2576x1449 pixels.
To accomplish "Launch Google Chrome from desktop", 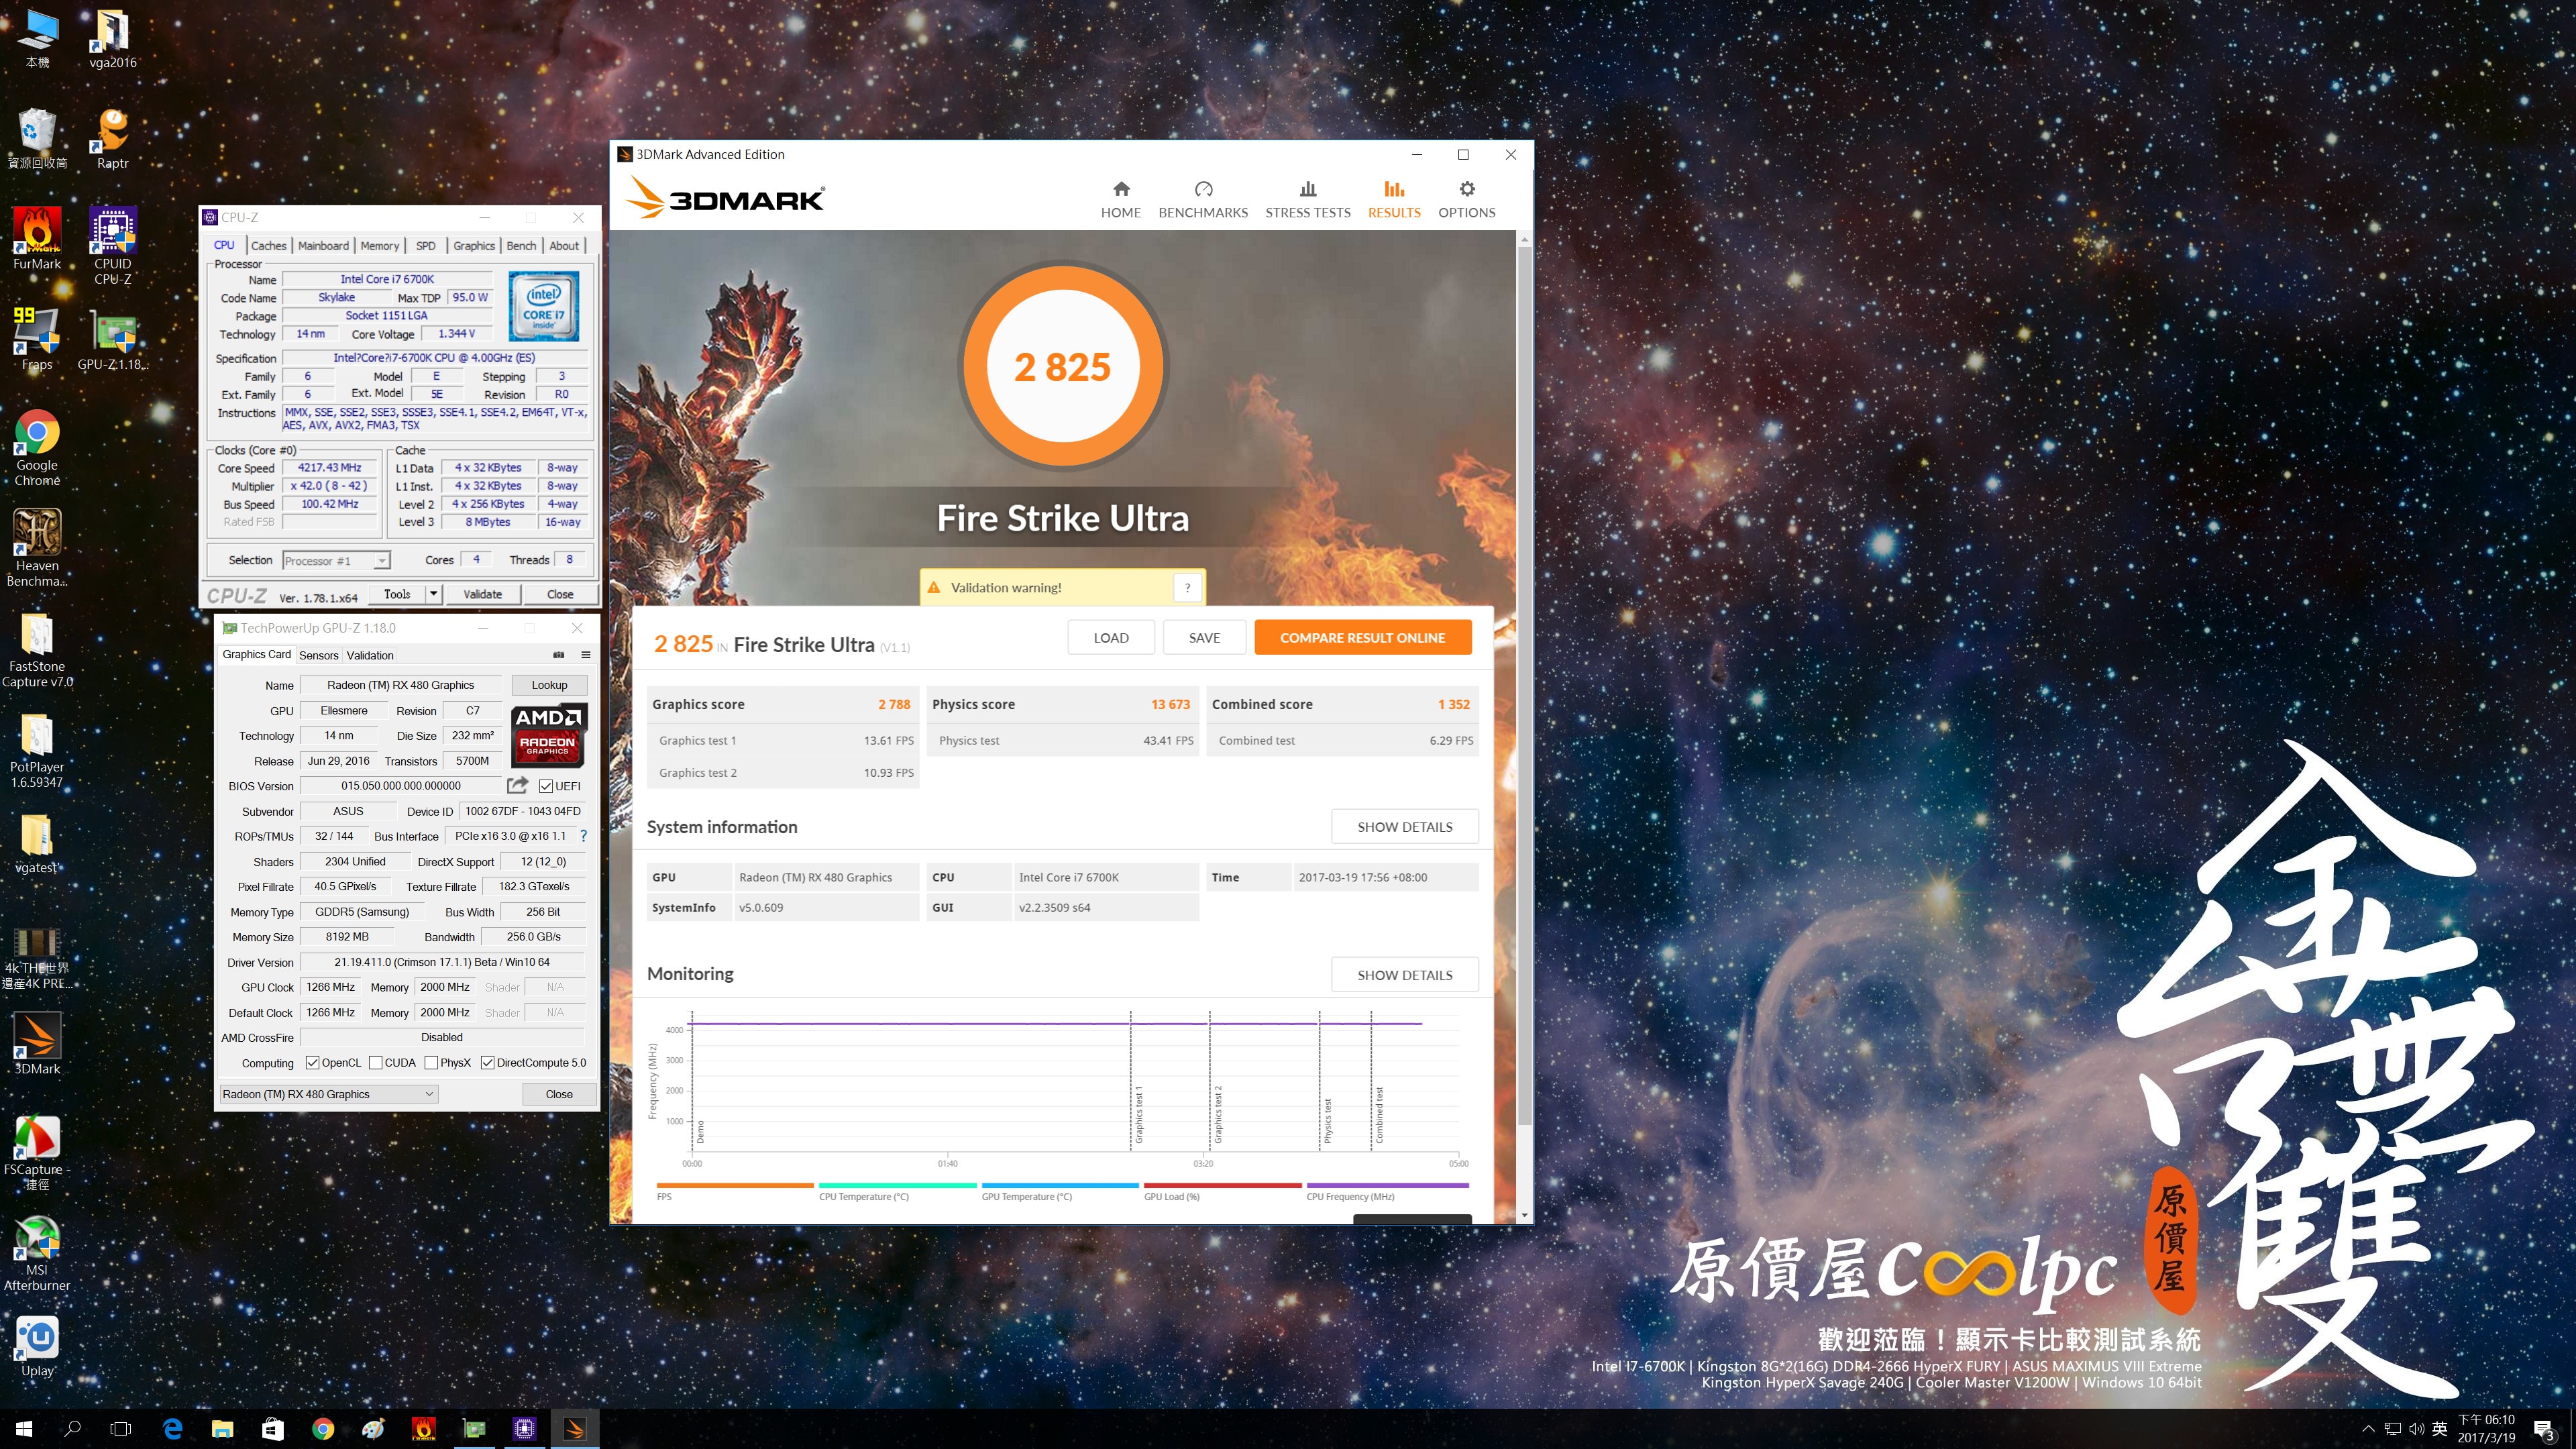I will [x=37, y=447].
